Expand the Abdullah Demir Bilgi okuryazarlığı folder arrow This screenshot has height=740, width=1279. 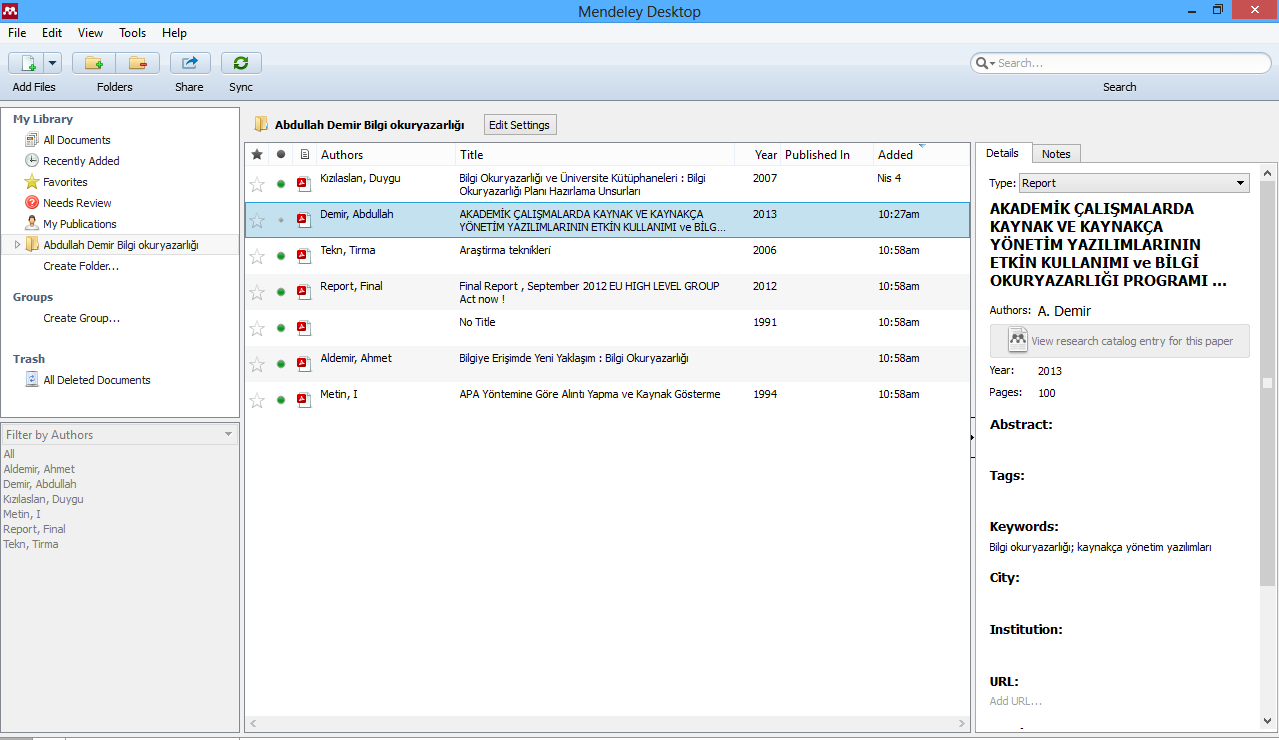(17, 245)
